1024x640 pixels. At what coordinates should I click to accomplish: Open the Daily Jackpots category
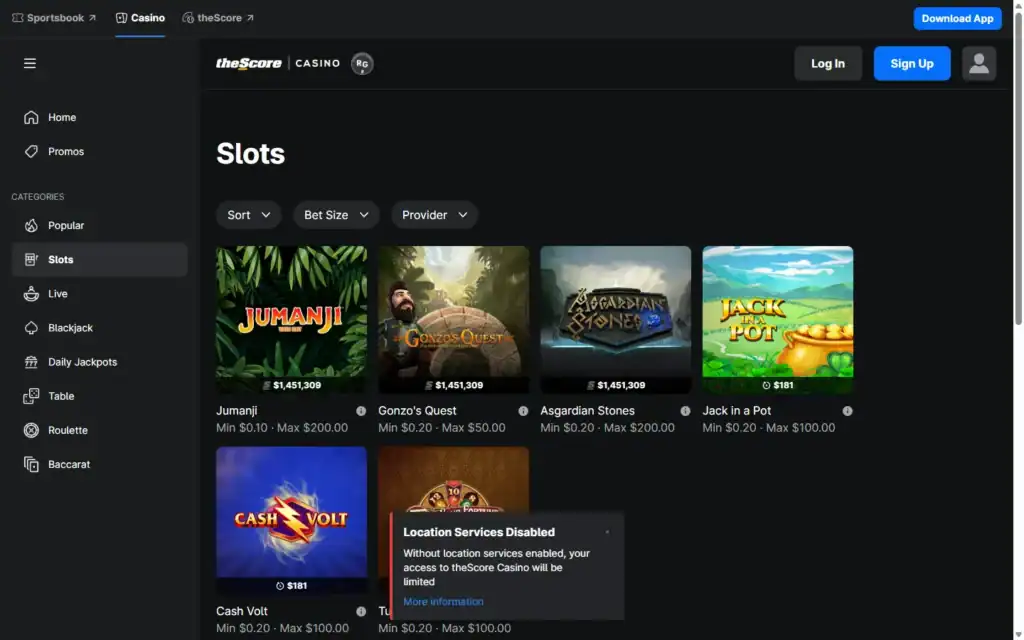tap(99, 362)
